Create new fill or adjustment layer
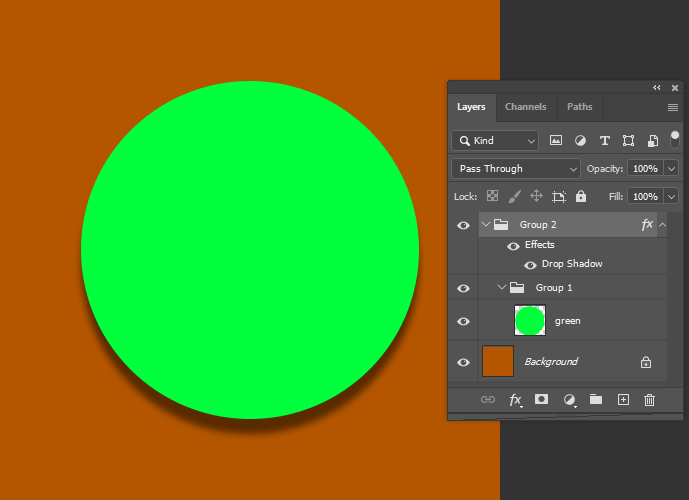This screenshot has height=500, width=689. coord(569,400)
